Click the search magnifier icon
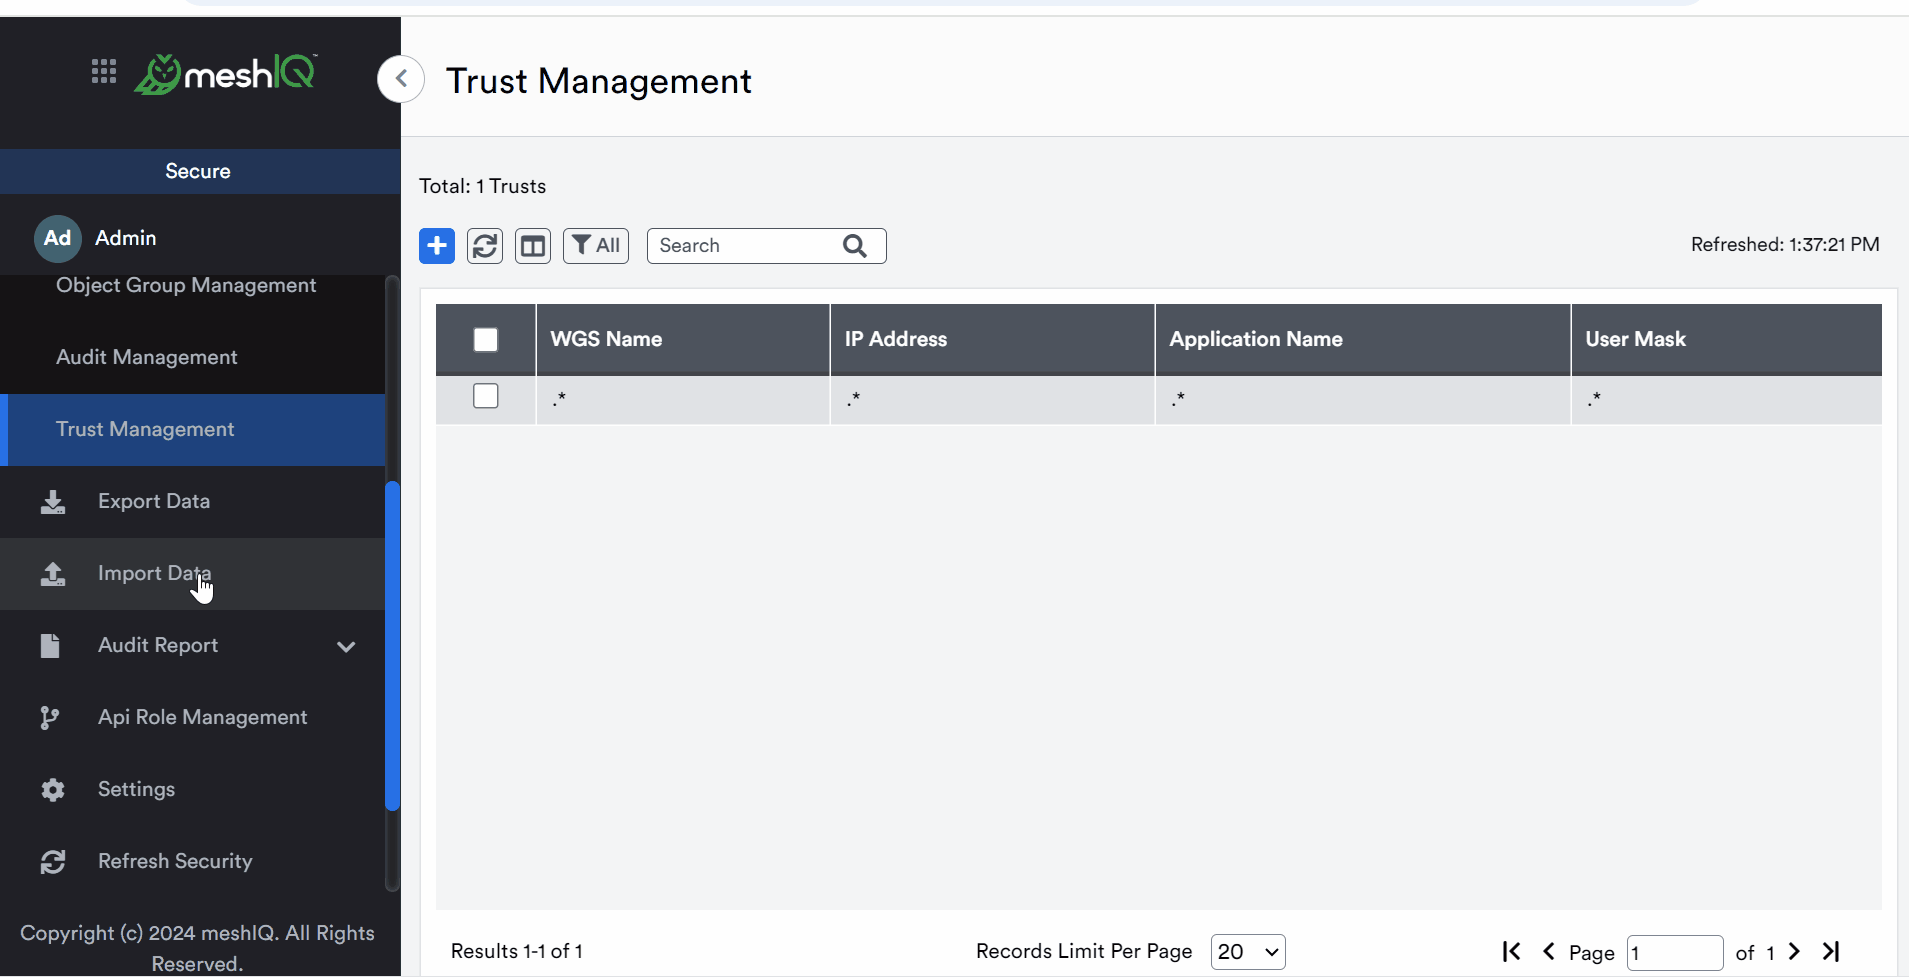Image resolution: width=1909 pixels, height=977 pixels. coord(855,246)
